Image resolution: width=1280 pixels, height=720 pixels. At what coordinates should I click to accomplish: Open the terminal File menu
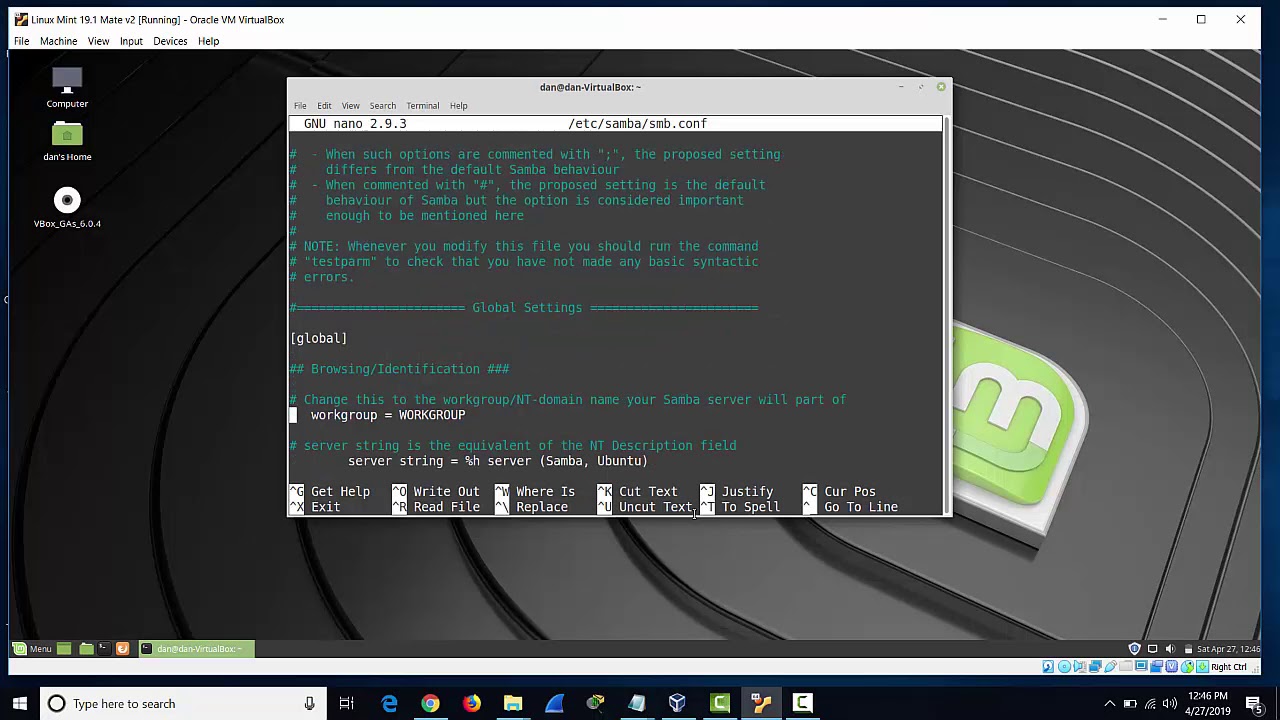pos(300,105)
